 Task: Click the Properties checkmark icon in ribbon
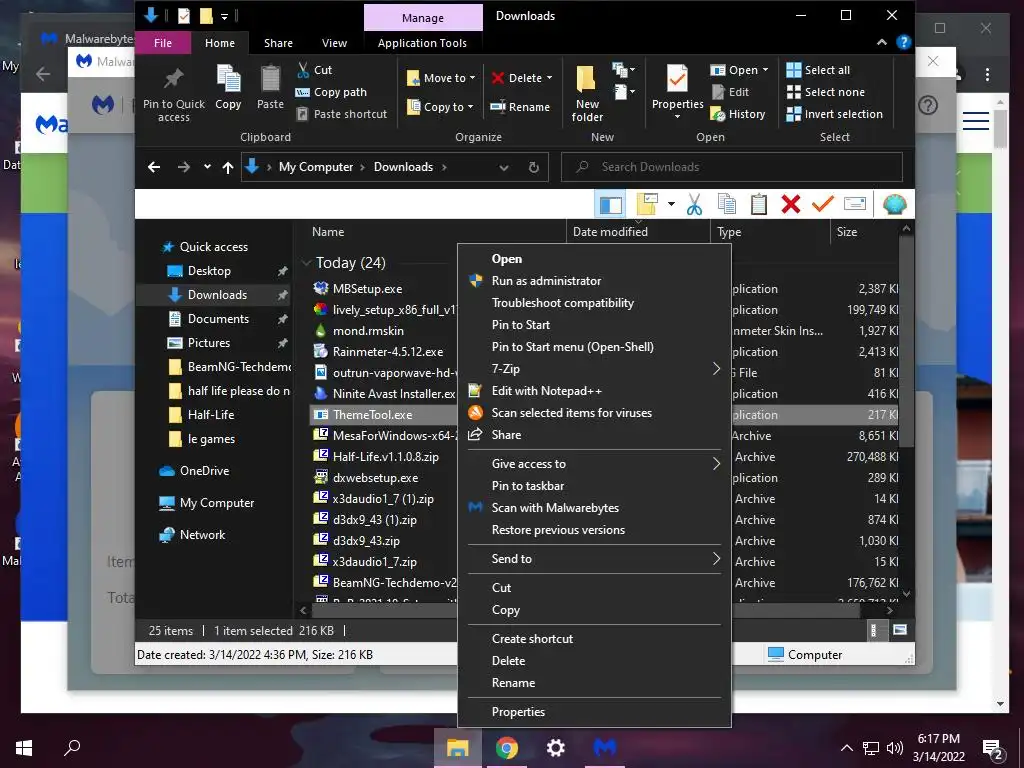click(x=677, y=79)
